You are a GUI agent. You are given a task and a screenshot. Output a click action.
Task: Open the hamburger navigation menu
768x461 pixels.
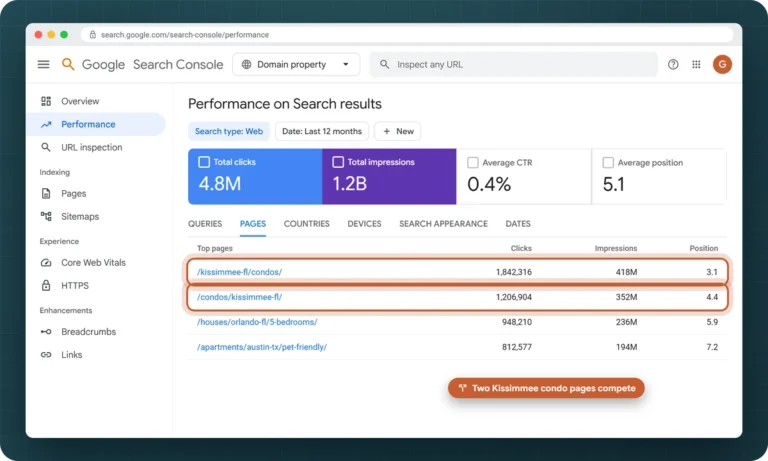point(44,64)
